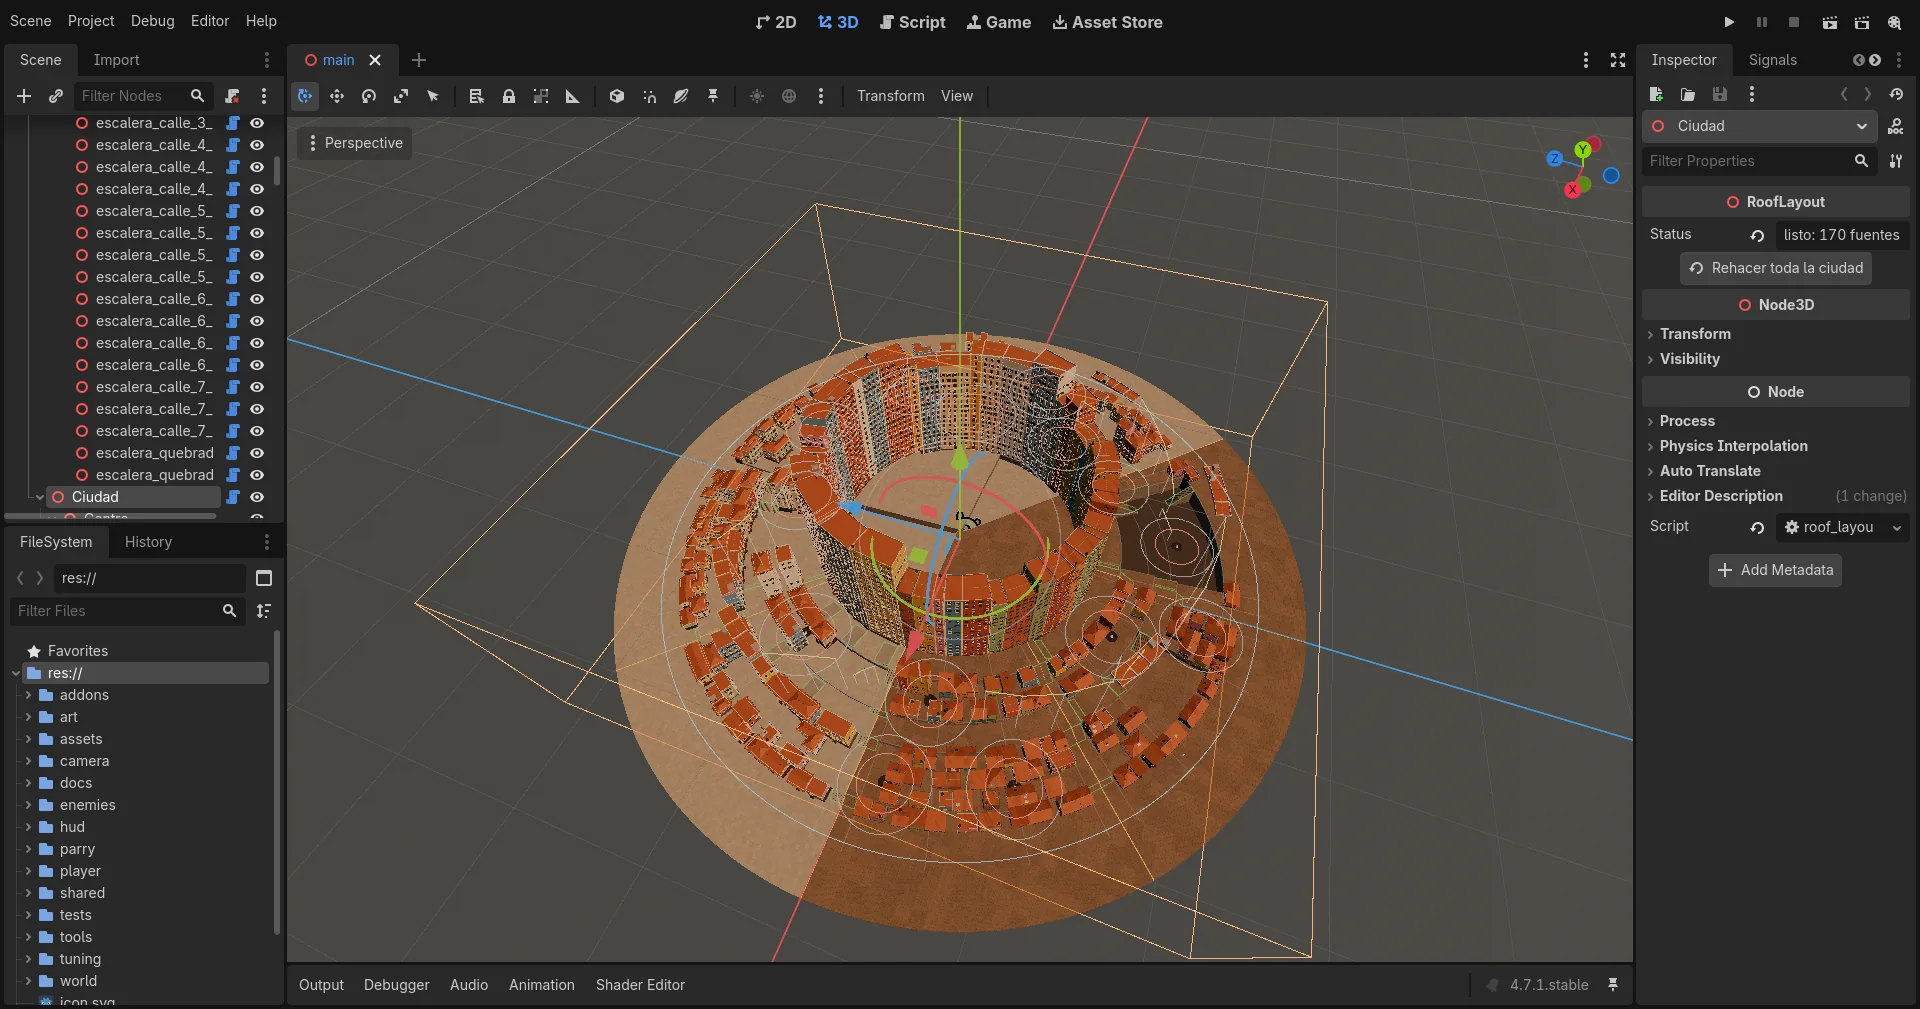The height and width of the screenshot is (1009, 1920).
Task: Switch to the History tab
Action: click(148, 542)
